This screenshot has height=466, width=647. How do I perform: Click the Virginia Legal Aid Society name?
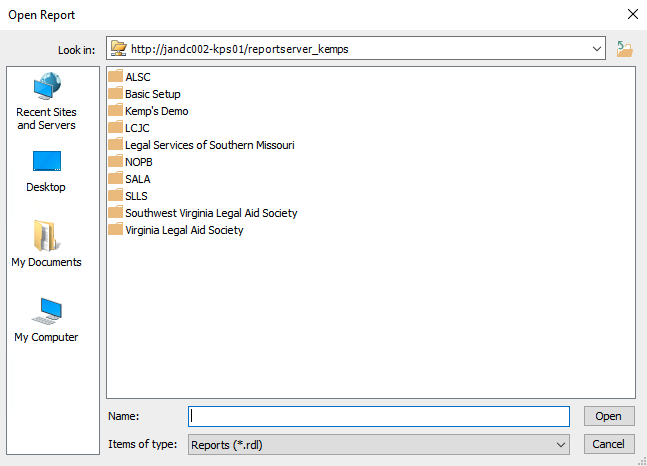tap(184, 230)
